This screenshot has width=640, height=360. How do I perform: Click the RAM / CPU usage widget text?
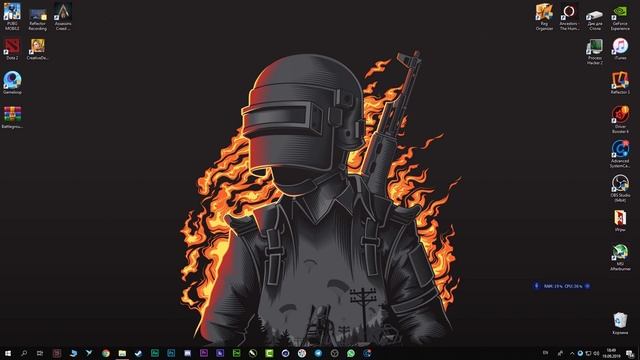562,286
